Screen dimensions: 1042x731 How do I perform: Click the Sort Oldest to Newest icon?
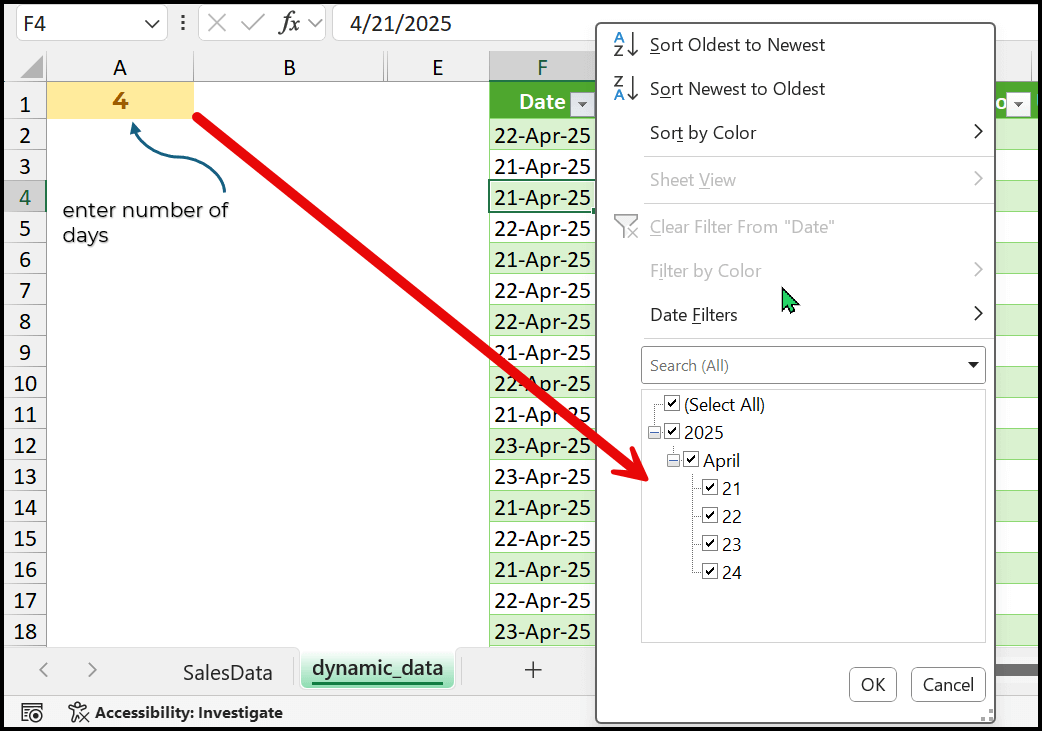626,45
